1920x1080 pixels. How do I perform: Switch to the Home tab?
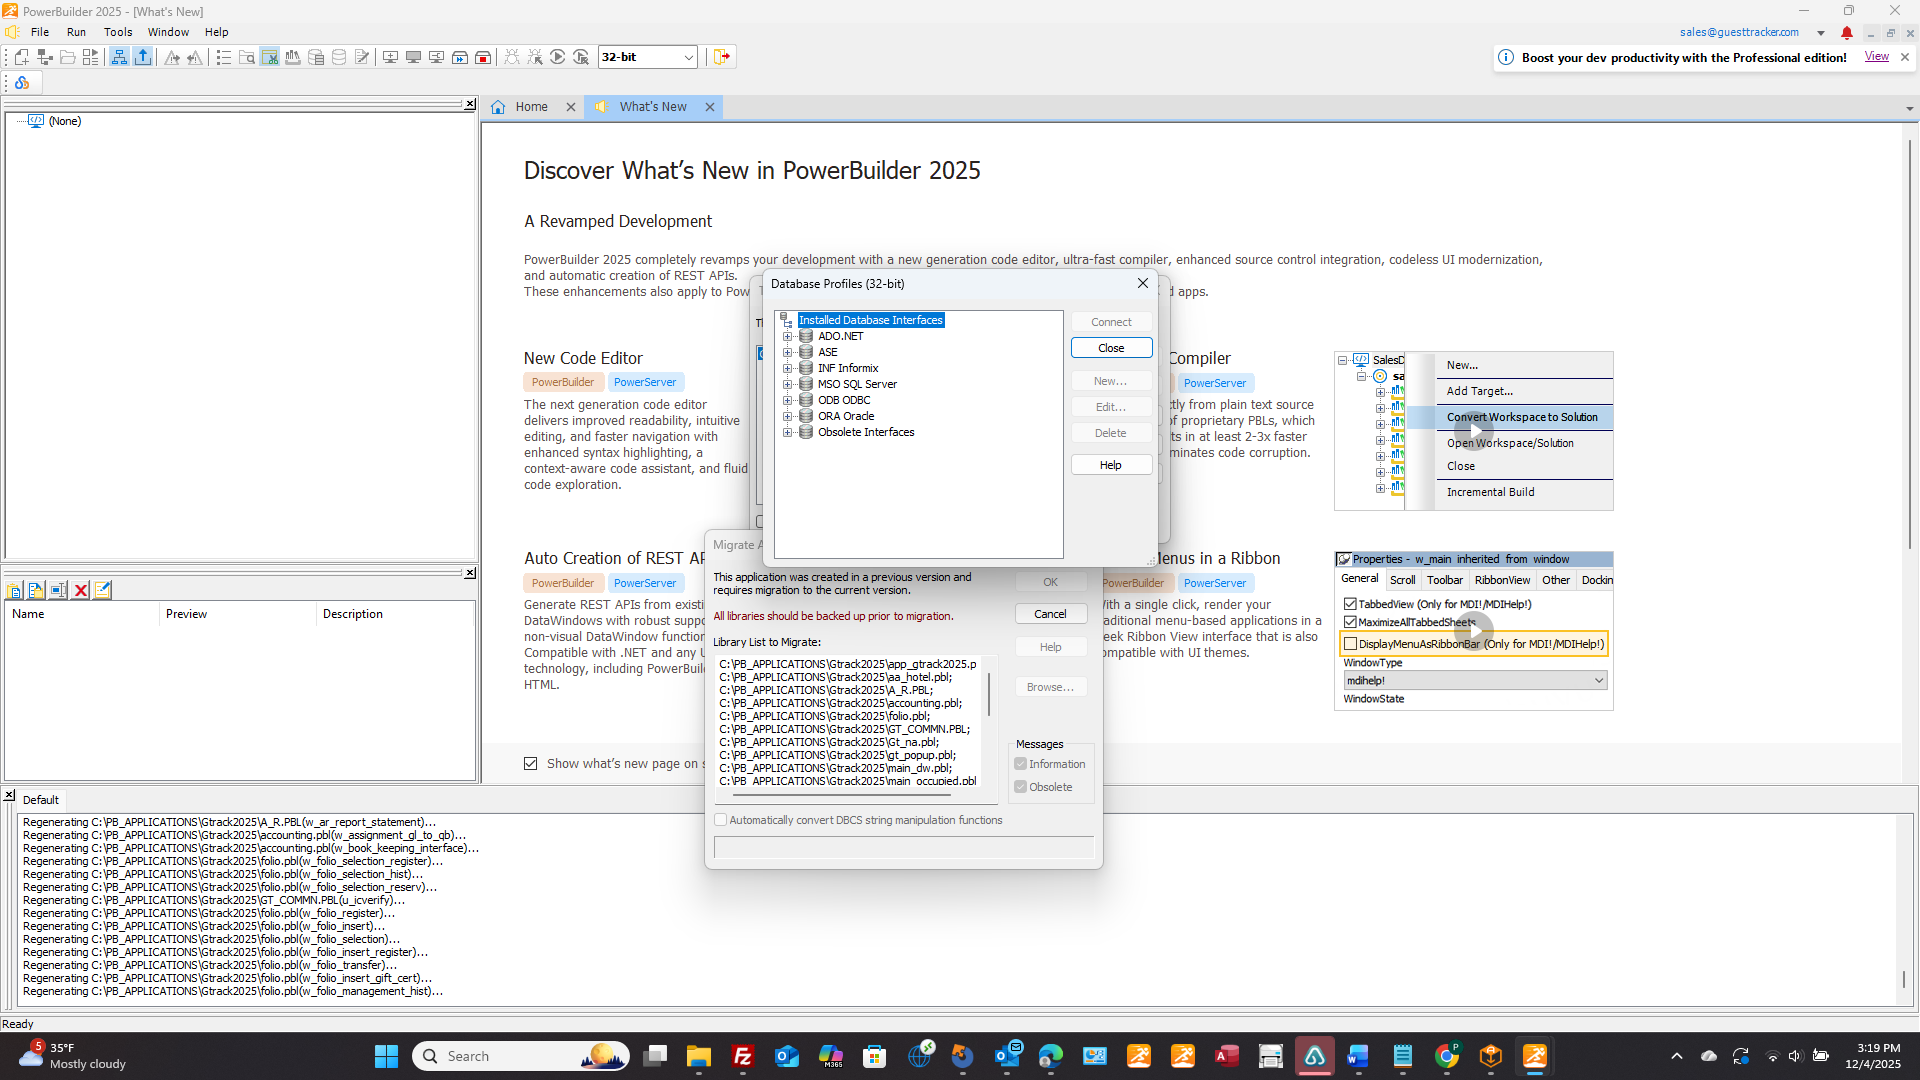coord(531,107)
